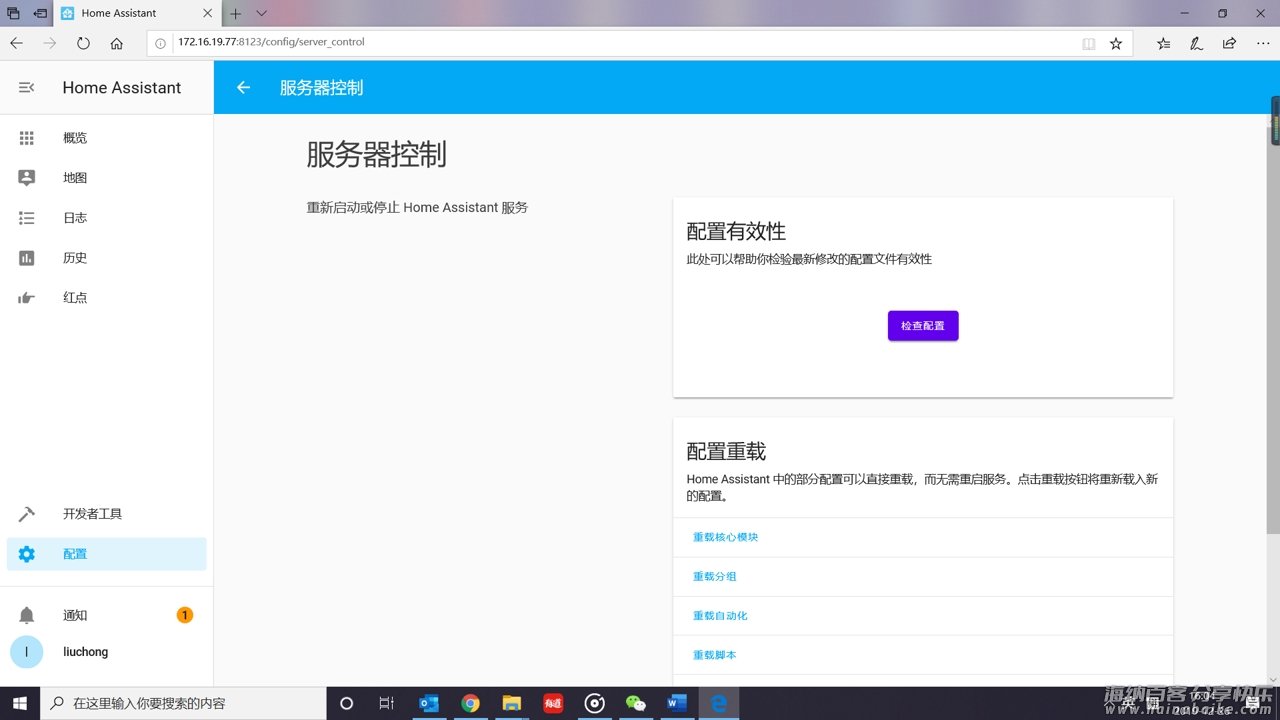
Task: Open the 概览 overview grid icon
Action: tap(27, 138)
